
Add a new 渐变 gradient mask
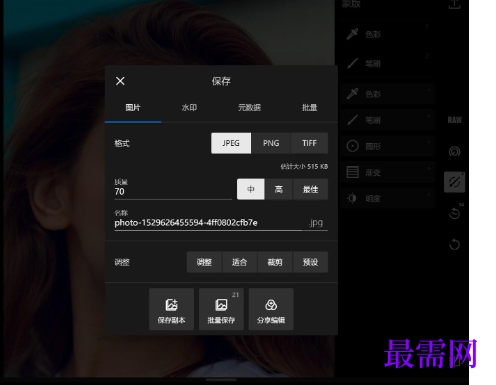coord(388,172)
